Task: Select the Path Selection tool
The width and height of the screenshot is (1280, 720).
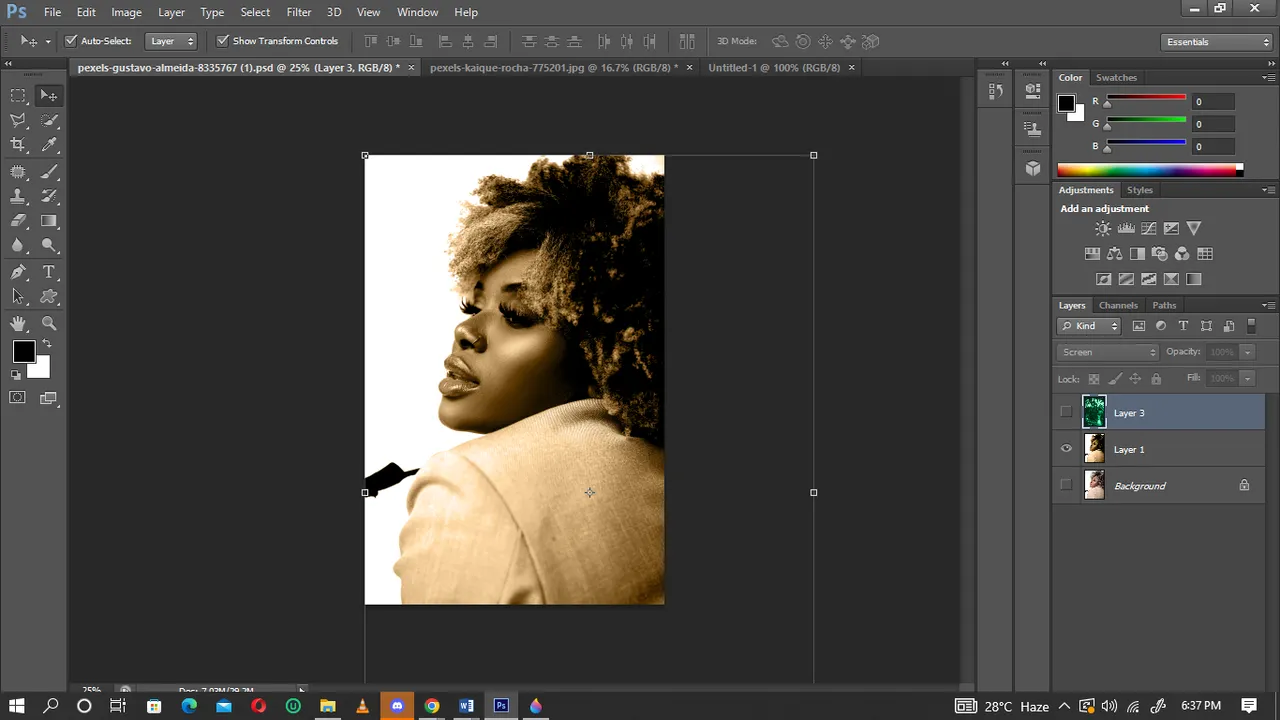Action: pos(18,297)
